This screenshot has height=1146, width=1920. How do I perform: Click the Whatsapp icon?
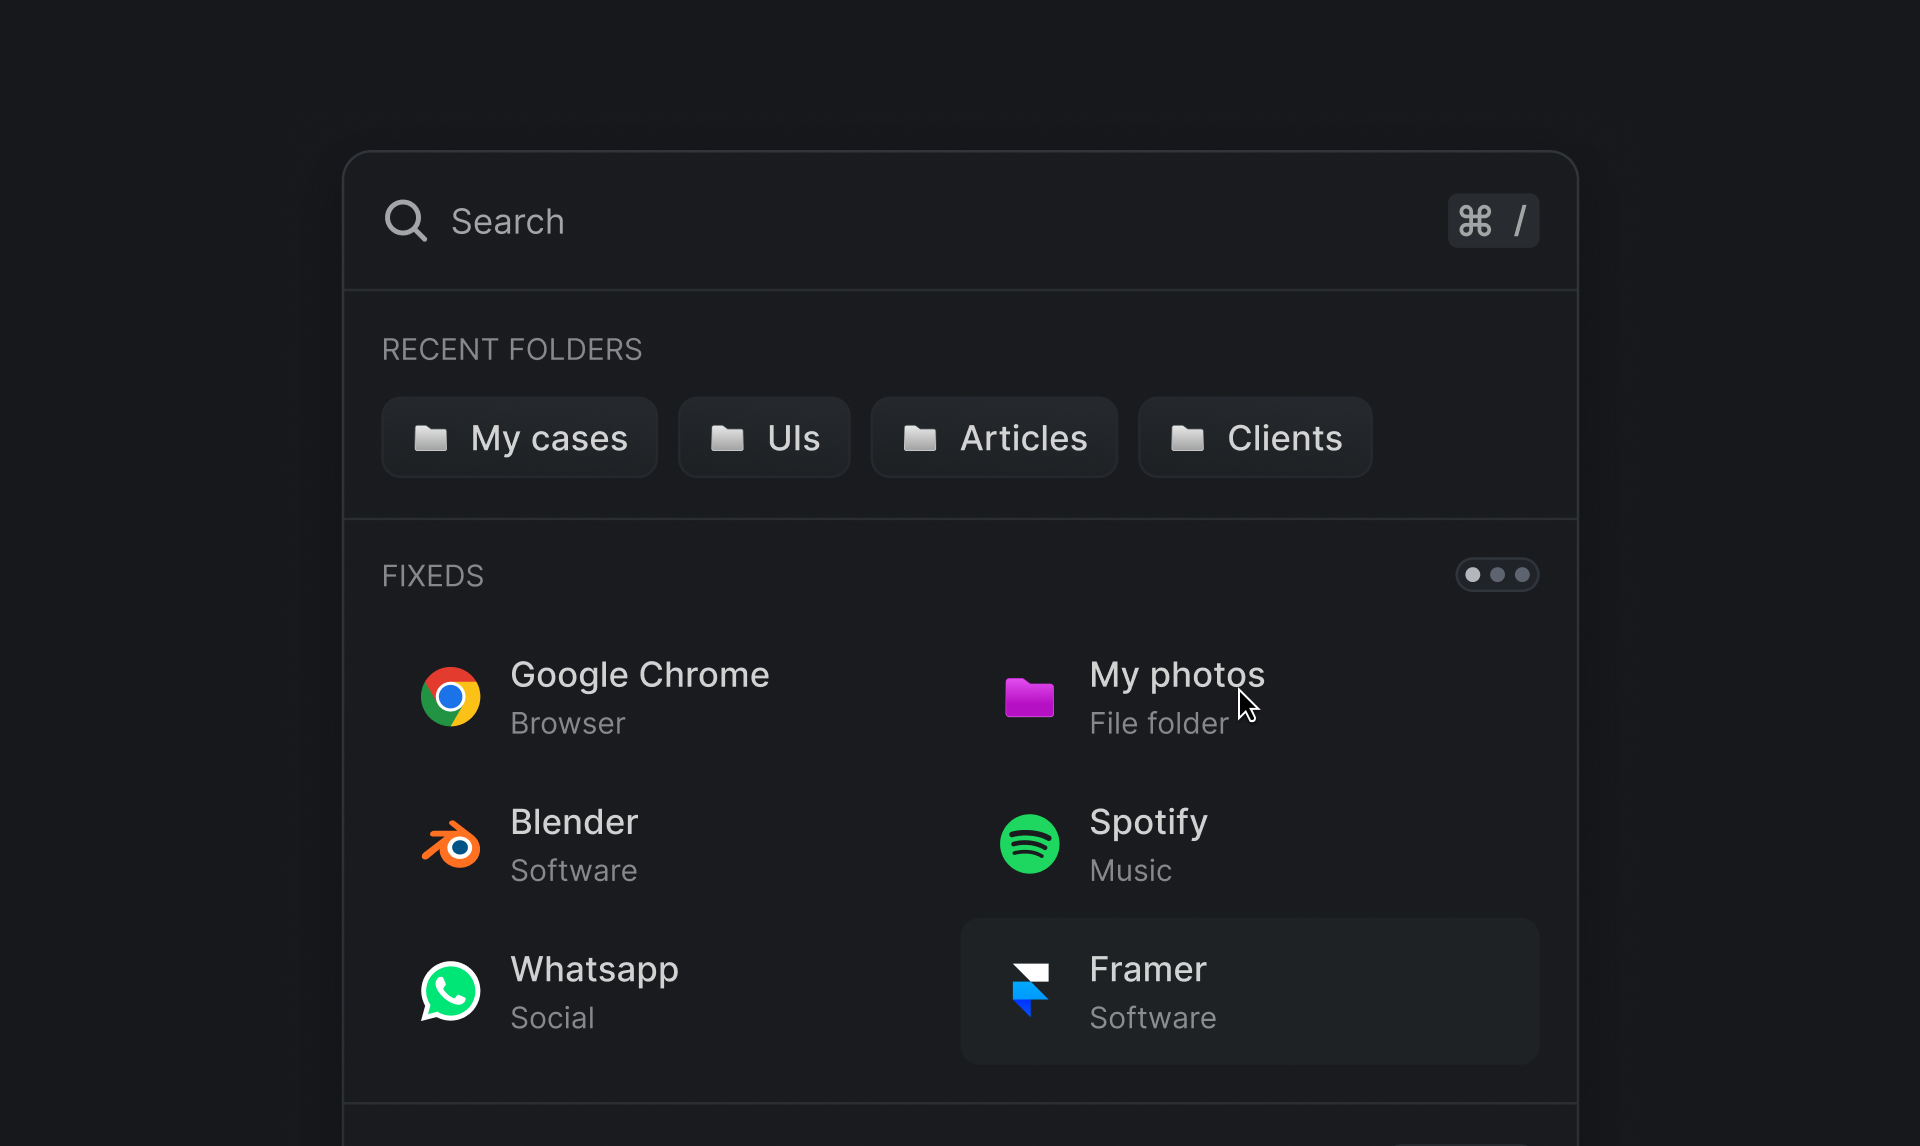coord(450,992)
